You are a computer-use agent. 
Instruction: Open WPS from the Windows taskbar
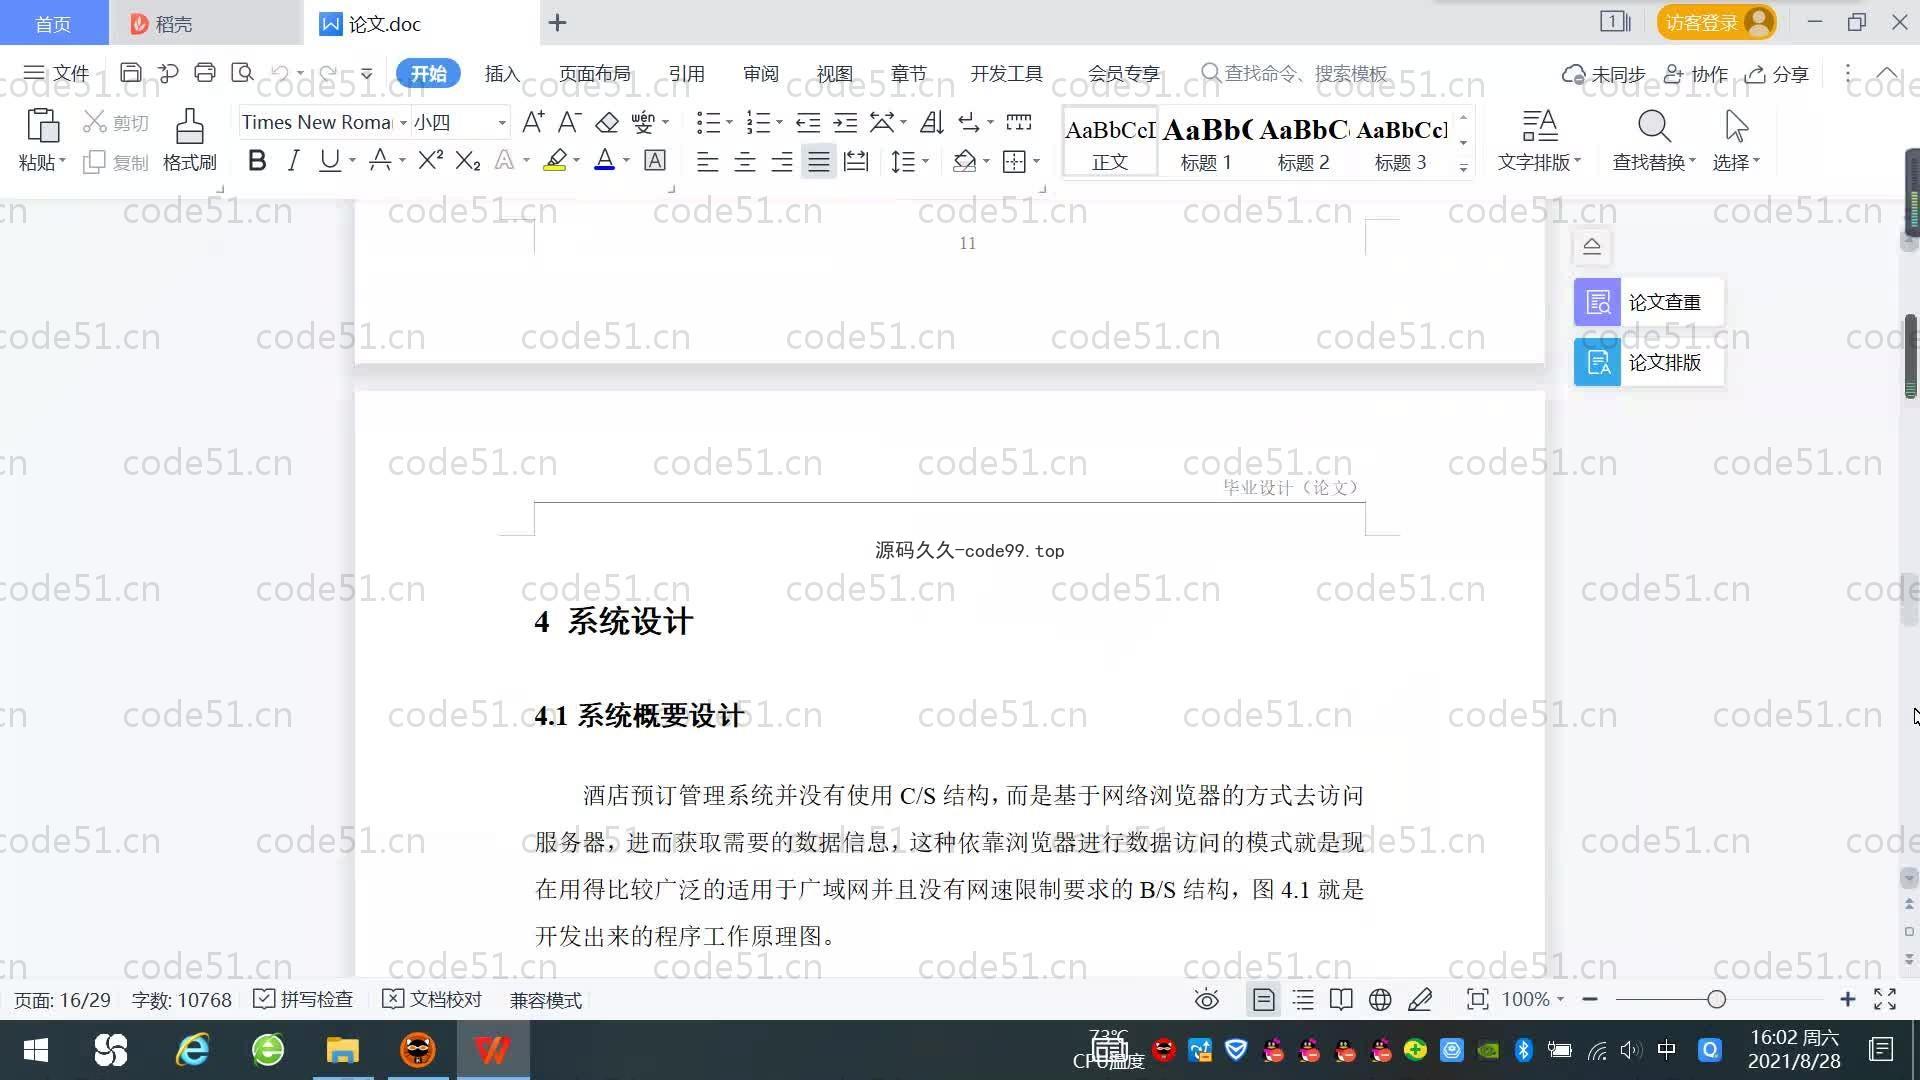point(492,1050)
